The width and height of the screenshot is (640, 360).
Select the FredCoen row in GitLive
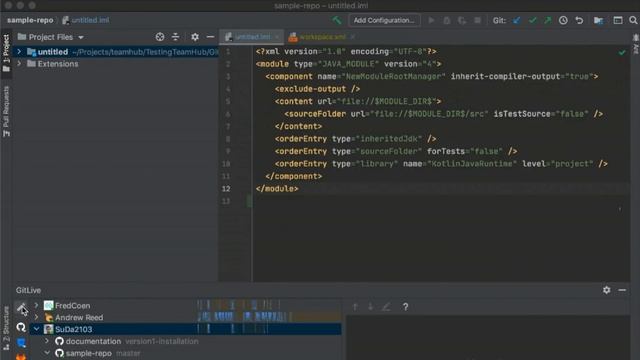point(186,305)
